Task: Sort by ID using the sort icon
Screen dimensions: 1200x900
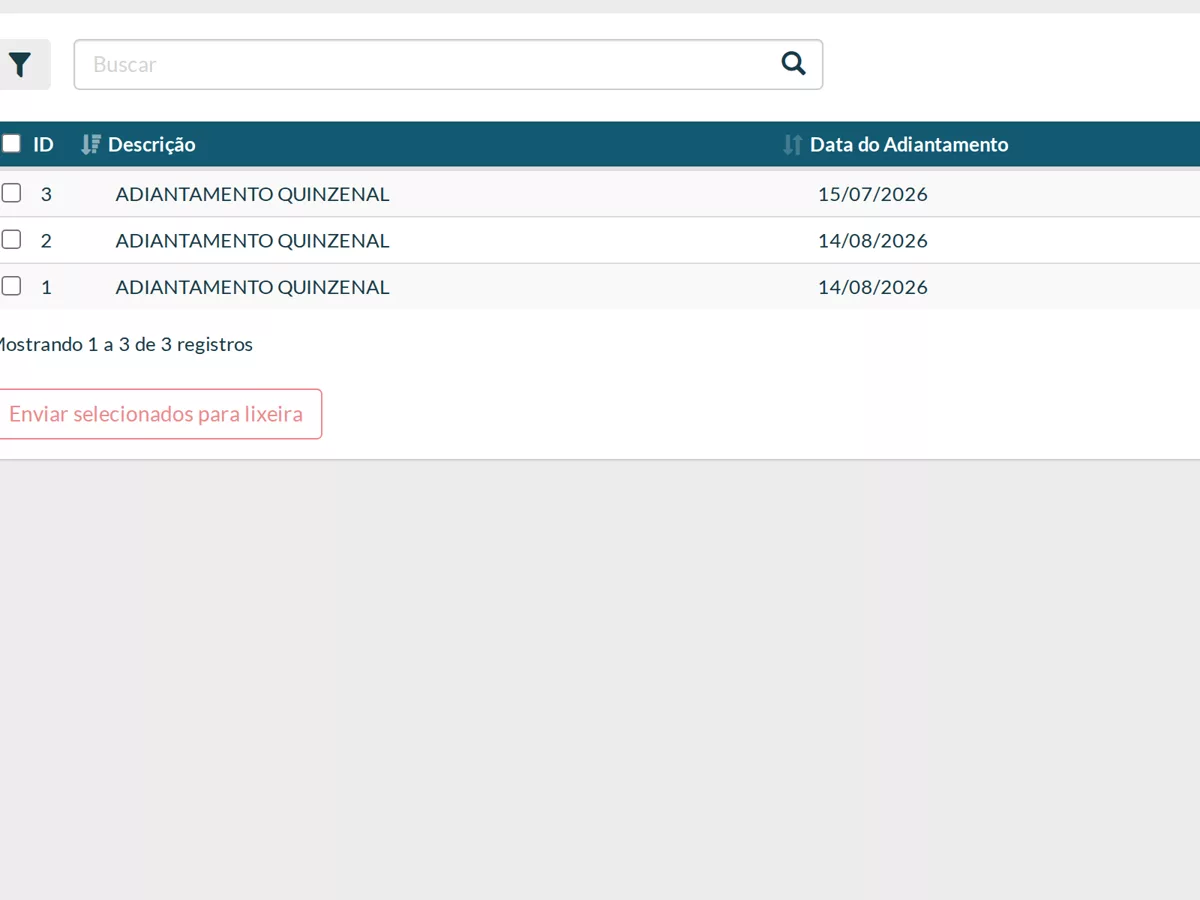Action: tap(91, 145)
